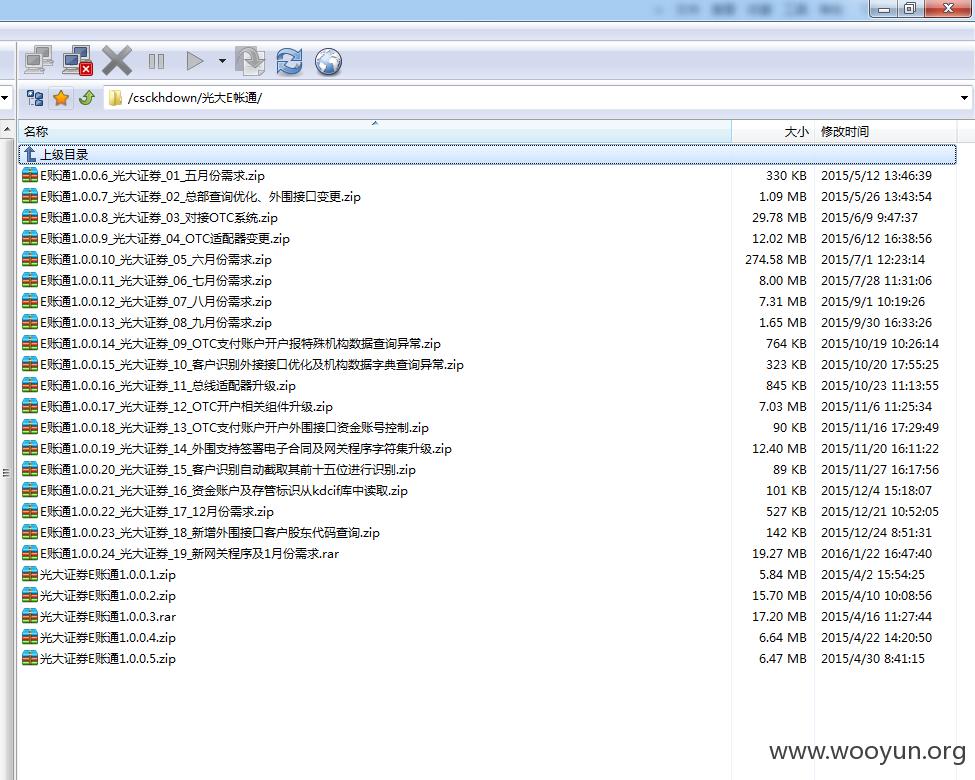This screenshot has height=780, width=975.
Task: Click the globe browser icon
Action: pos(328,61)
